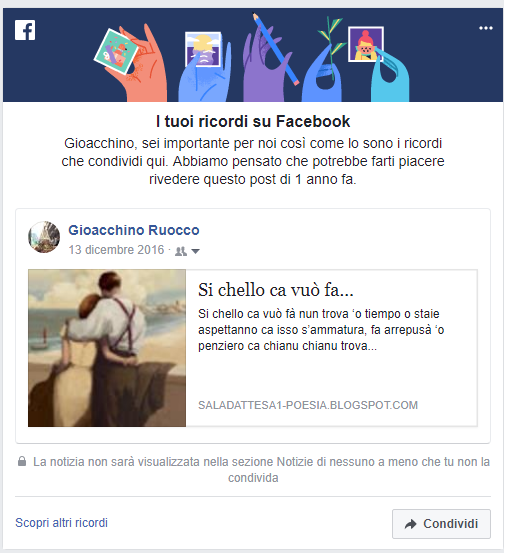Click the portrait photo in the banner
This screenshot has height=553, width=510.
[x=366, y=44]
